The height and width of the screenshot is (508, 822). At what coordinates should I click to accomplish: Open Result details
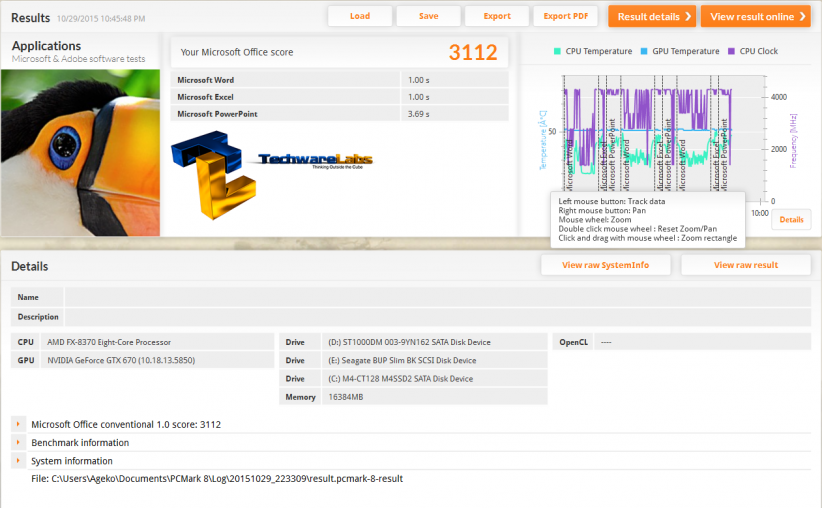(x=652, y=17)
